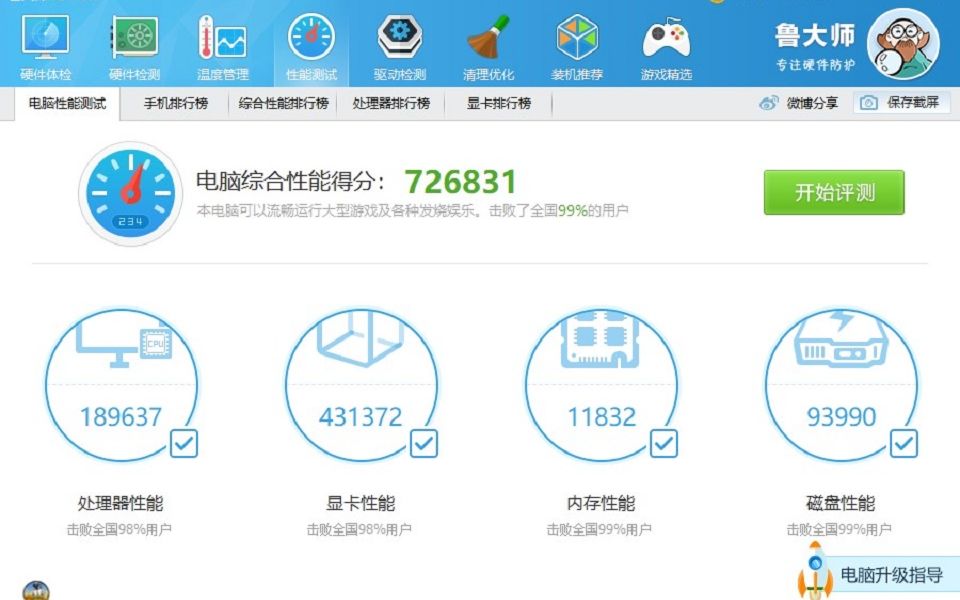Toggle the 磁盘性能 checkbox
The image size is (960, 600).
(904, 443)
